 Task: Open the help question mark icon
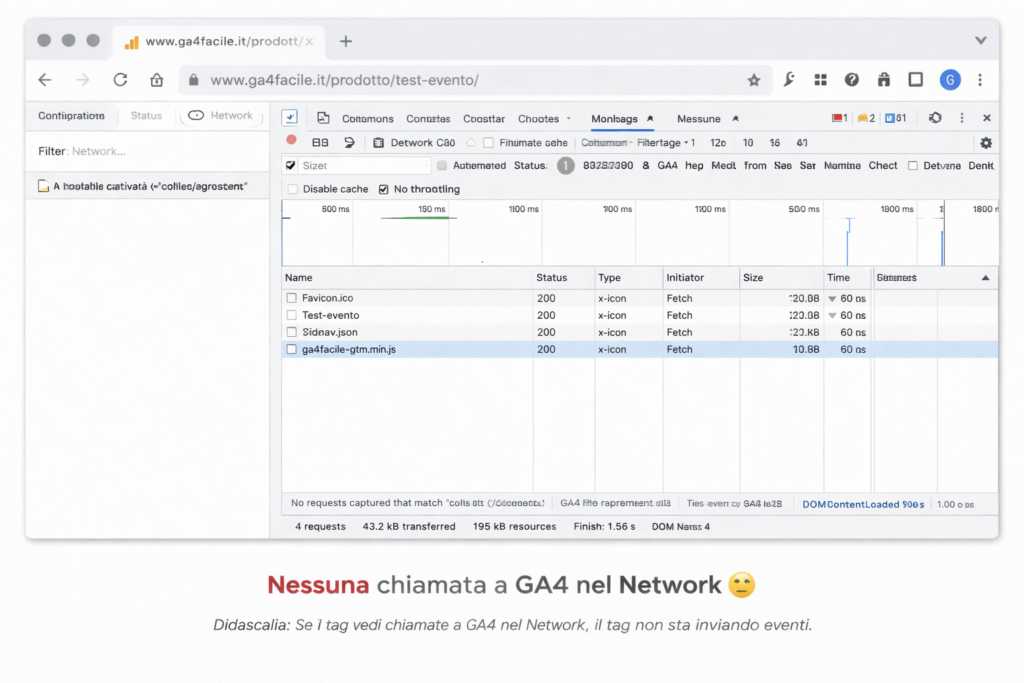pos(852,80)
